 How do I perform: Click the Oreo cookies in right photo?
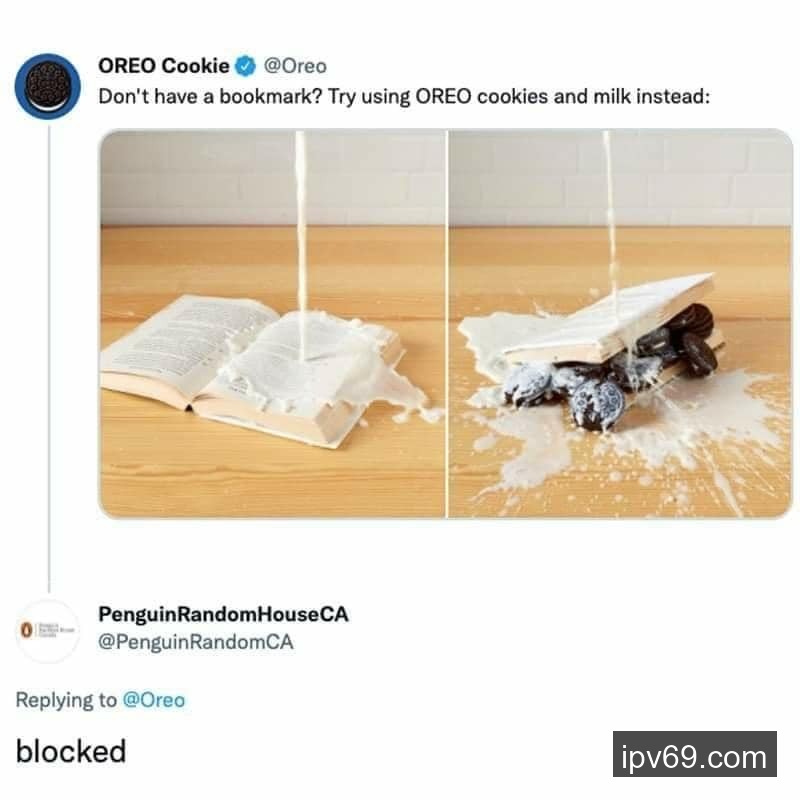612,370
